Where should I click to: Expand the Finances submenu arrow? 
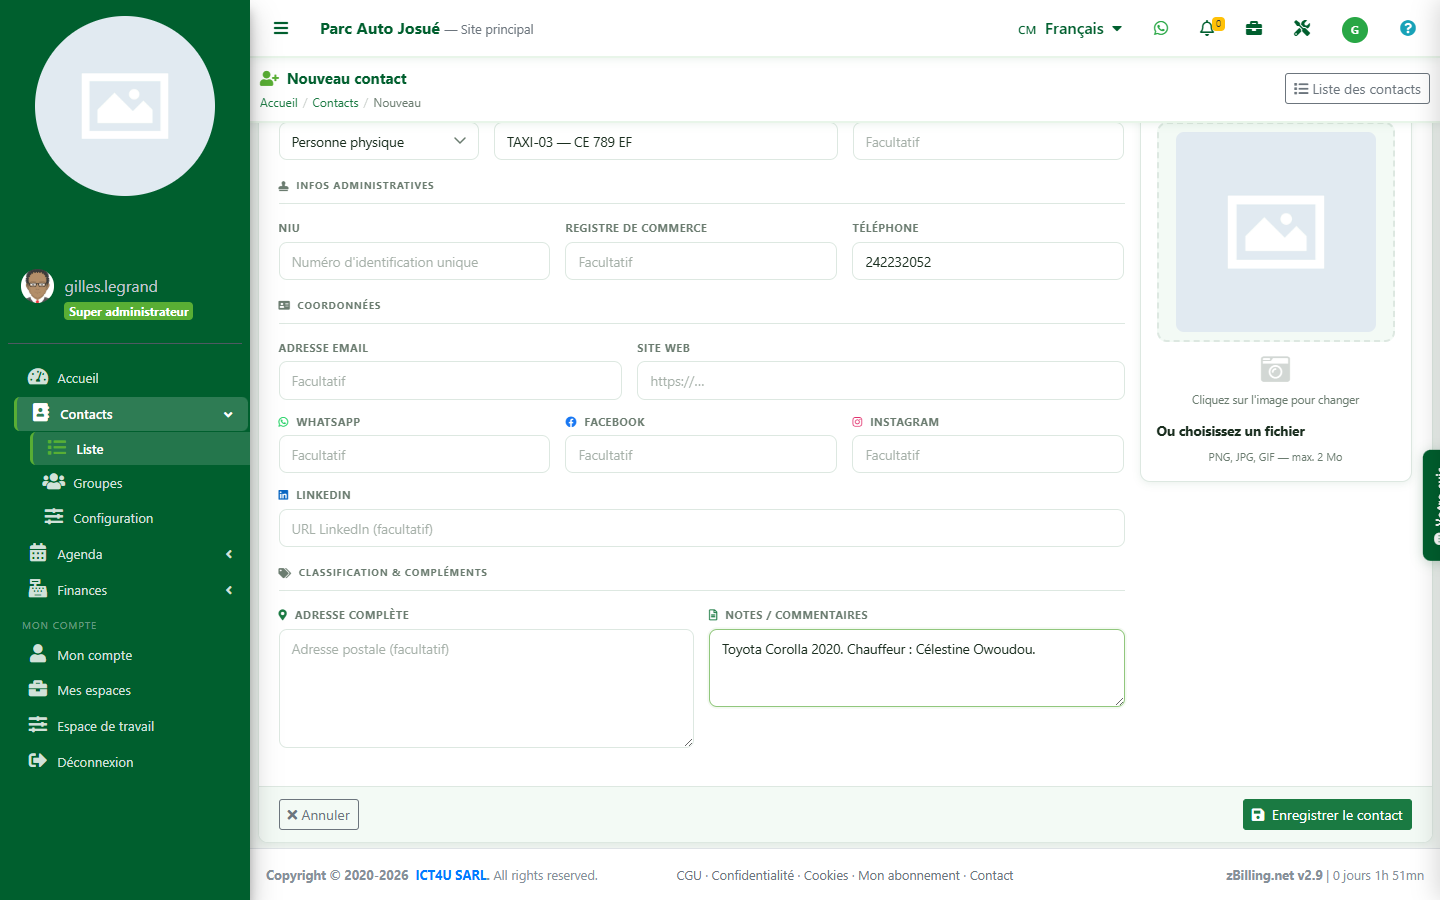tap(229, 590)
